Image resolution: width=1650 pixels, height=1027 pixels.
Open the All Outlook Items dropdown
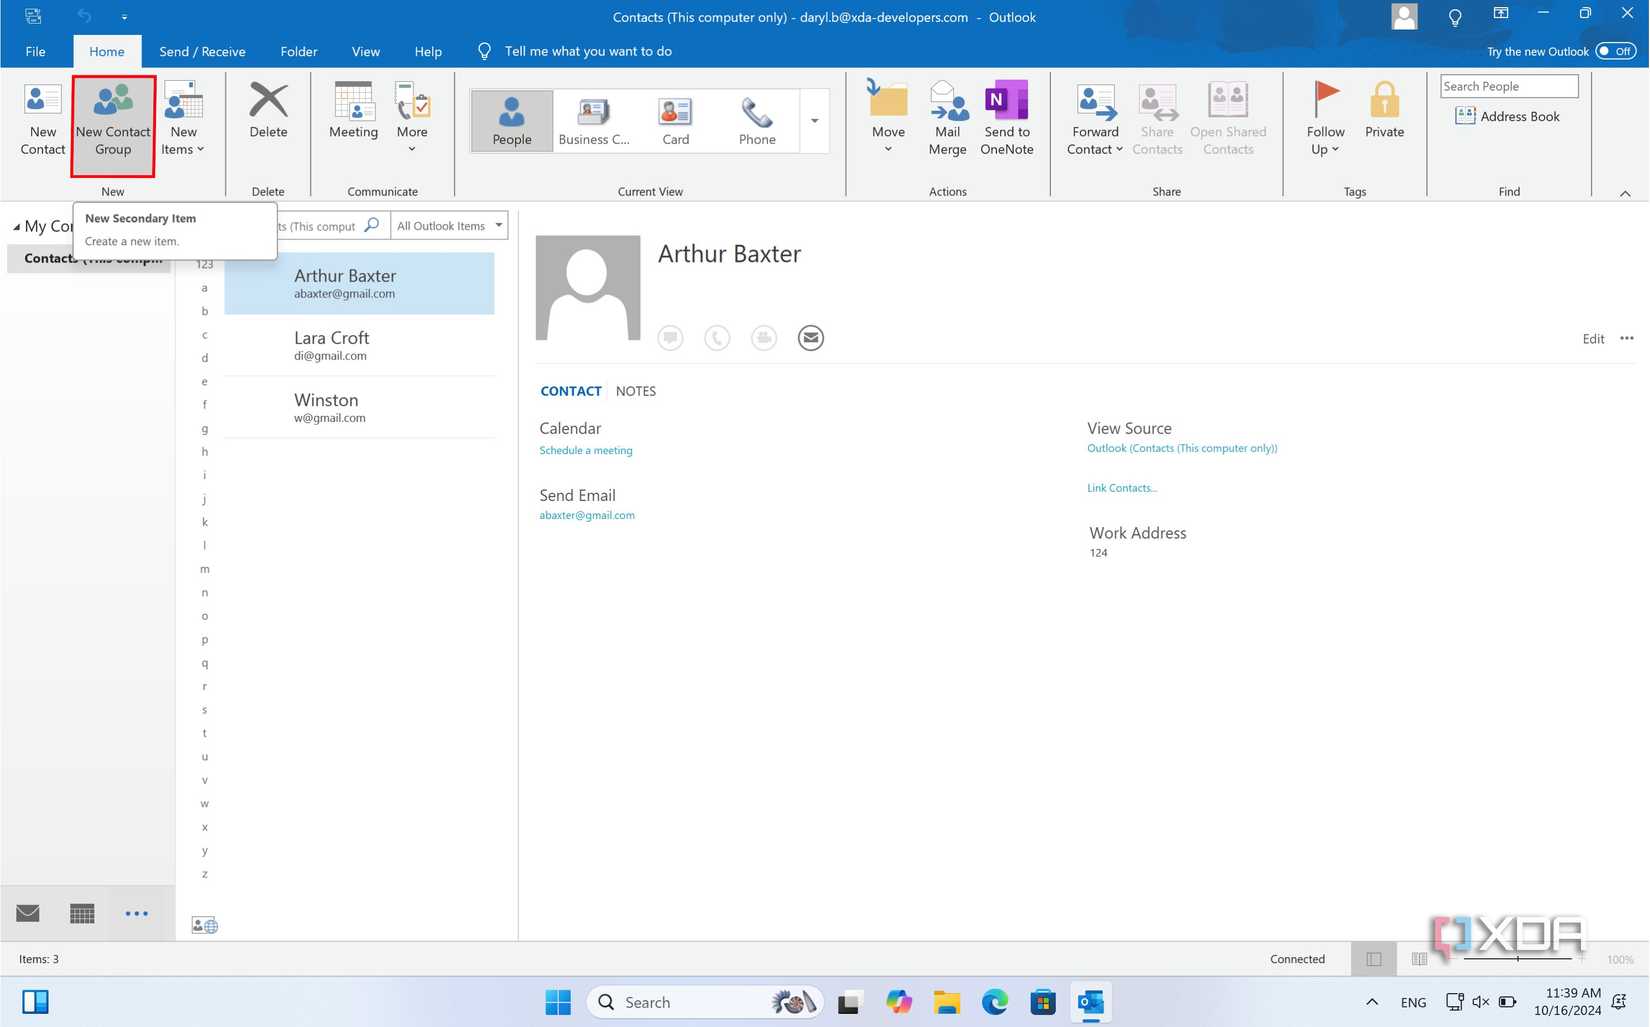(x=448, y=225)
